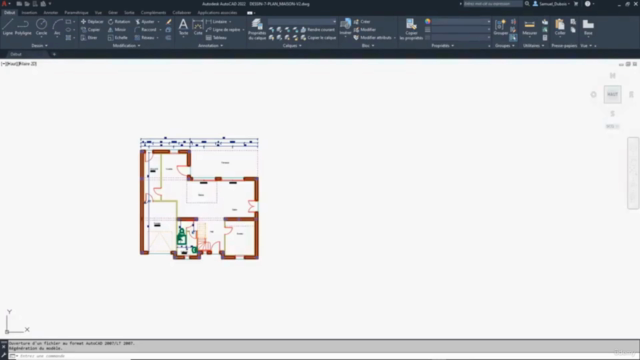640x360 pixels.
Task: Click the rectangle tool icon in Dessin panel
Action: [69, 22]
